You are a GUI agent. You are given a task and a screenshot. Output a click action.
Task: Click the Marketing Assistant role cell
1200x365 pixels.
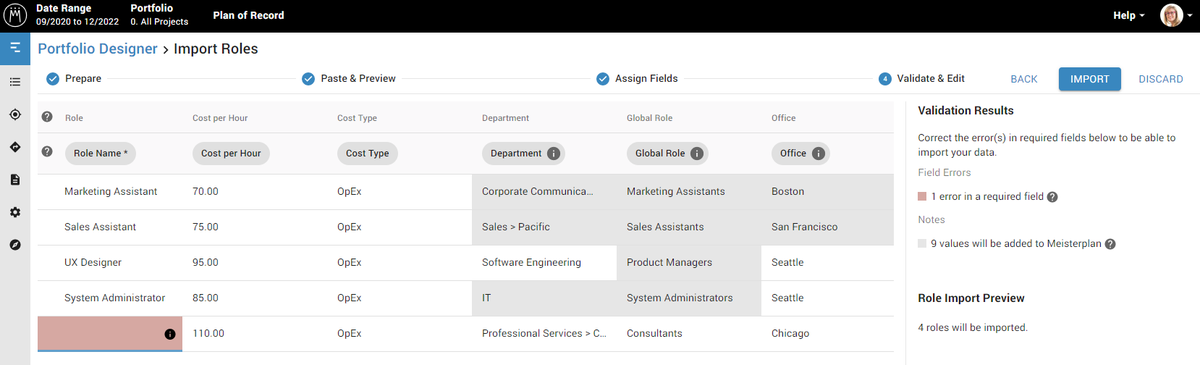[x=110, y=191]
